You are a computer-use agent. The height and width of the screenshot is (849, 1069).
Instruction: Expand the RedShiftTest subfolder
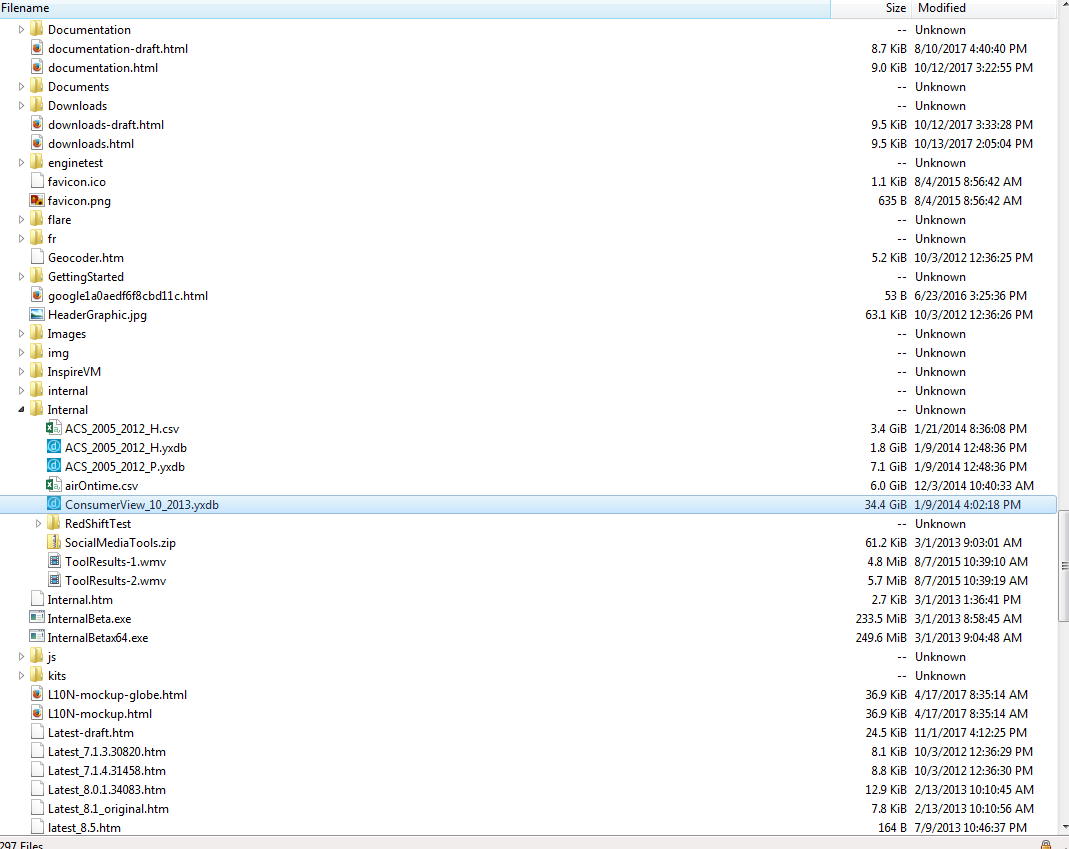tap(36, 523)
